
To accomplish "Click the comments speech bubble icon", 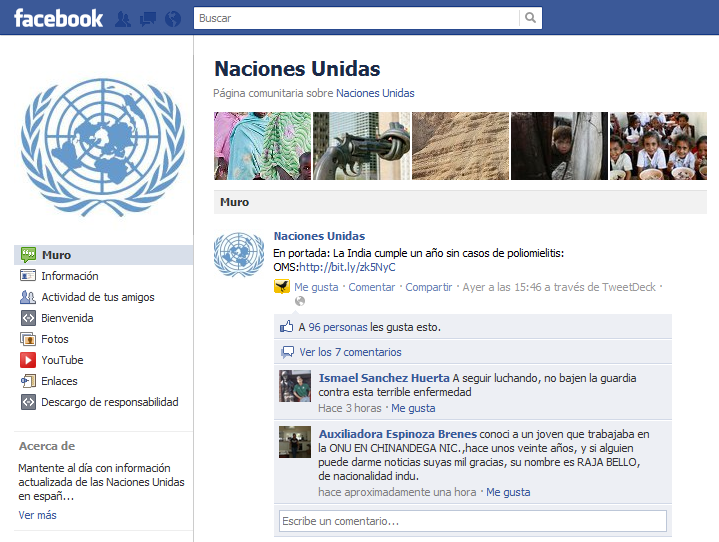I will tap(288, 352).
